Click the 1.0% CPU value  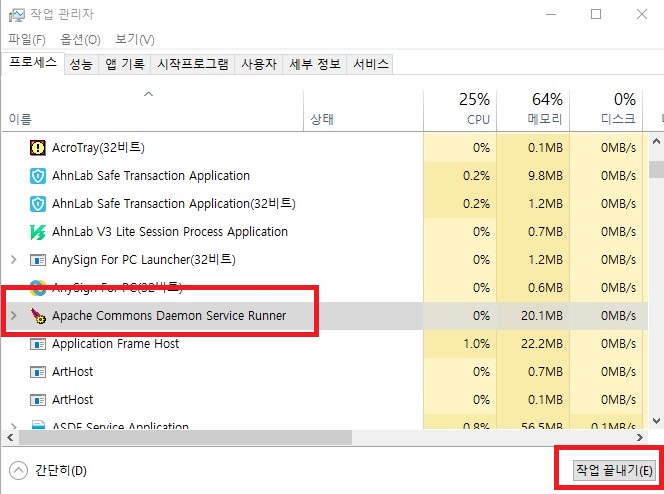pos(476,344)
